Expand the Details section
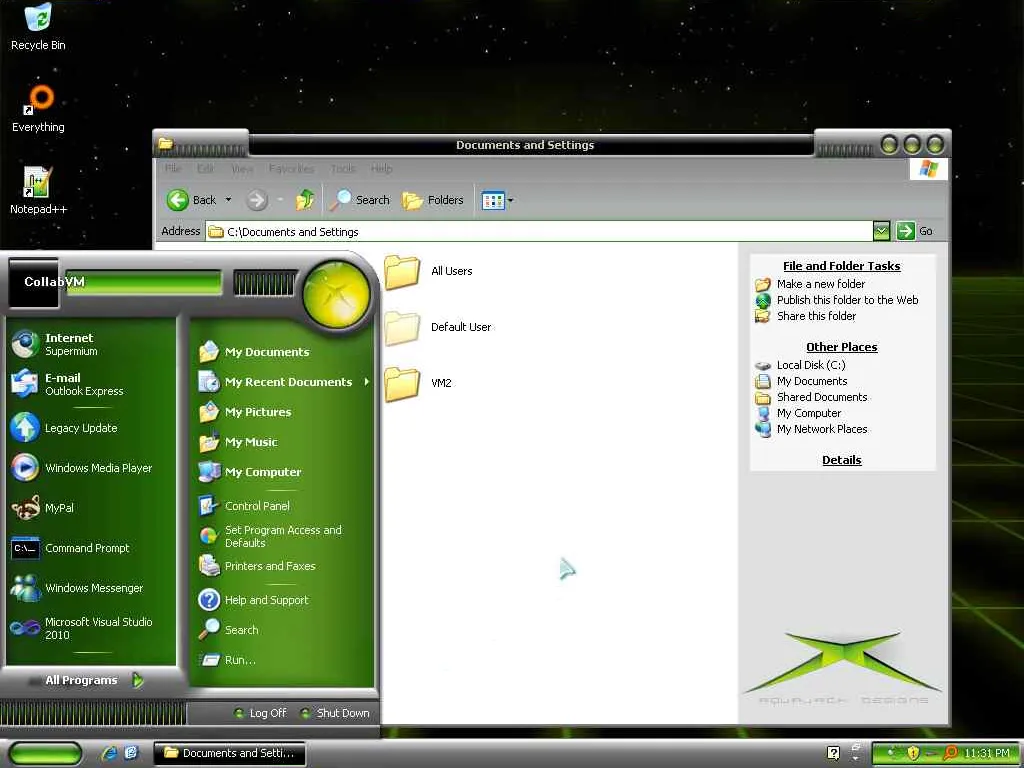The width and height of the screenshot is (1024, 768). click(841, 460)
